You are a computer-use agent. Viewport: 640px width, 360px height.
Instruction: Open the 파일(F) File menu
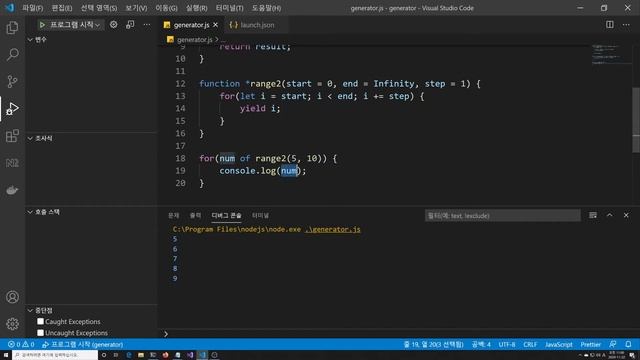(x=33, y=8)
